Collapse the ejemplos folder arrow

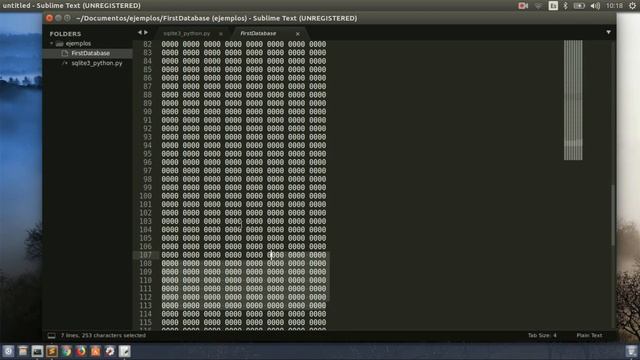click(x=52, y=43)
